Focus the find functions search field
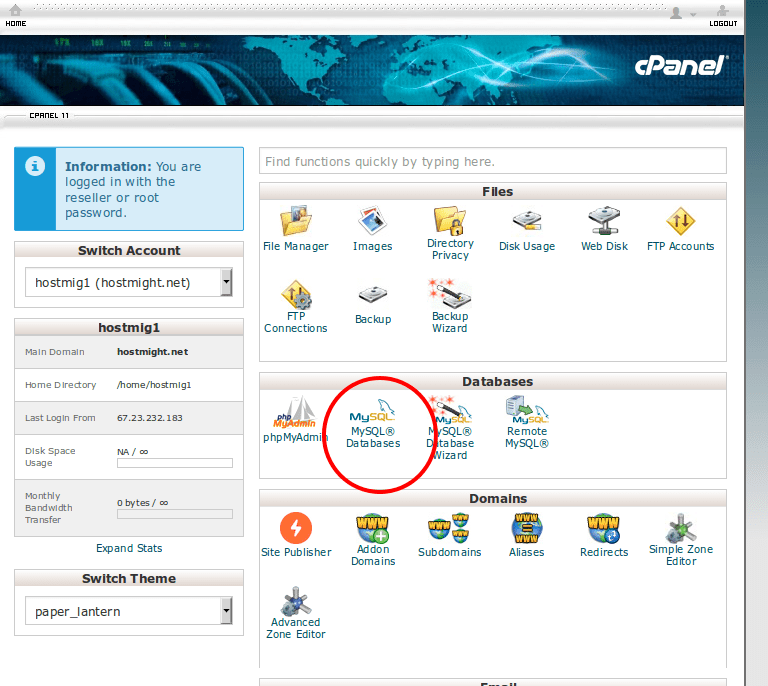 point(493,161)
